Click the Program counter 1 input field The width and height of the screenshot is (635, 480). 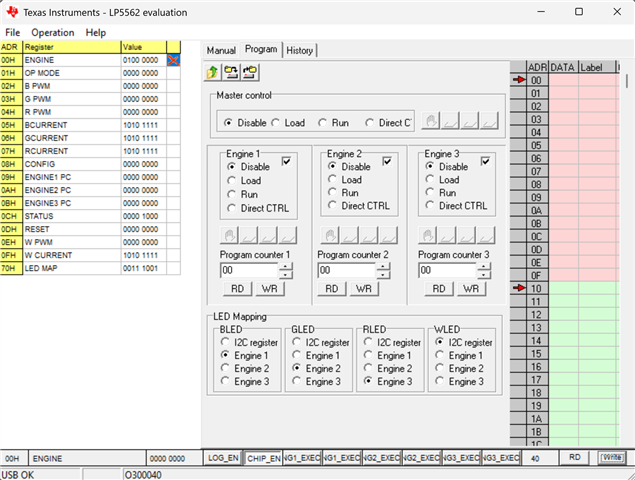[x=249, y=271]
